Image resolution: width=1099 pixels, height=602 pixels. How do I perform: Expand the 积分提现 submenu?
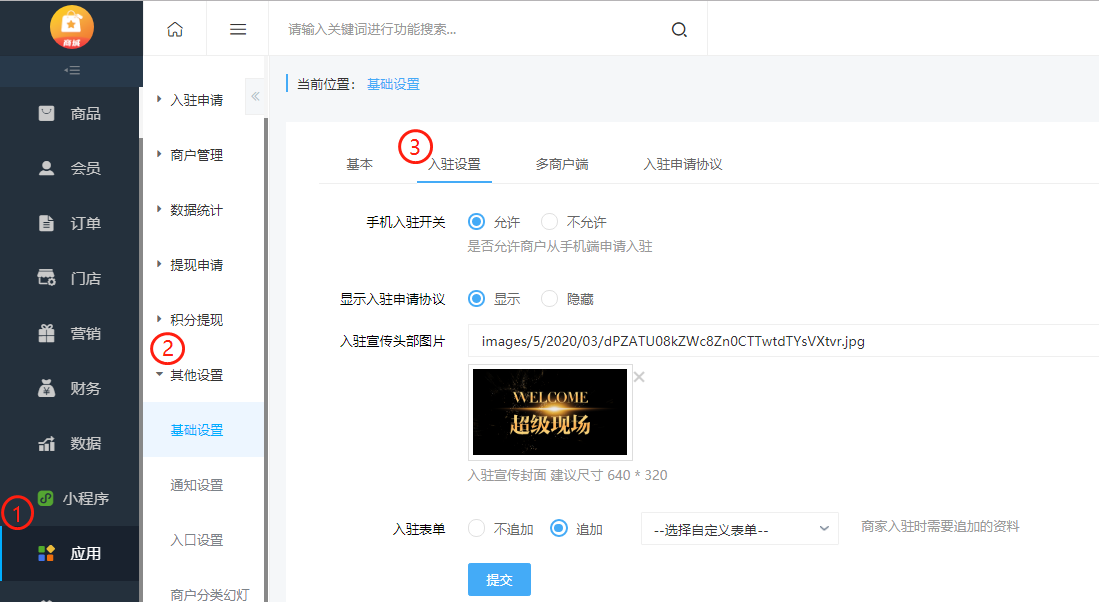pos(189,320)
